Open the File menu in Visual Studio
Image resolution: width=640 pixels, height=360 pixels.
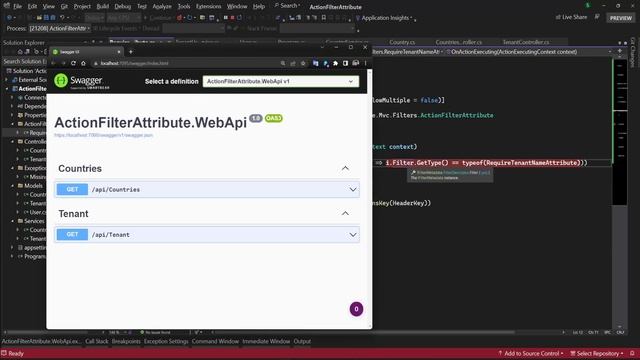click(x=17, y=7)
